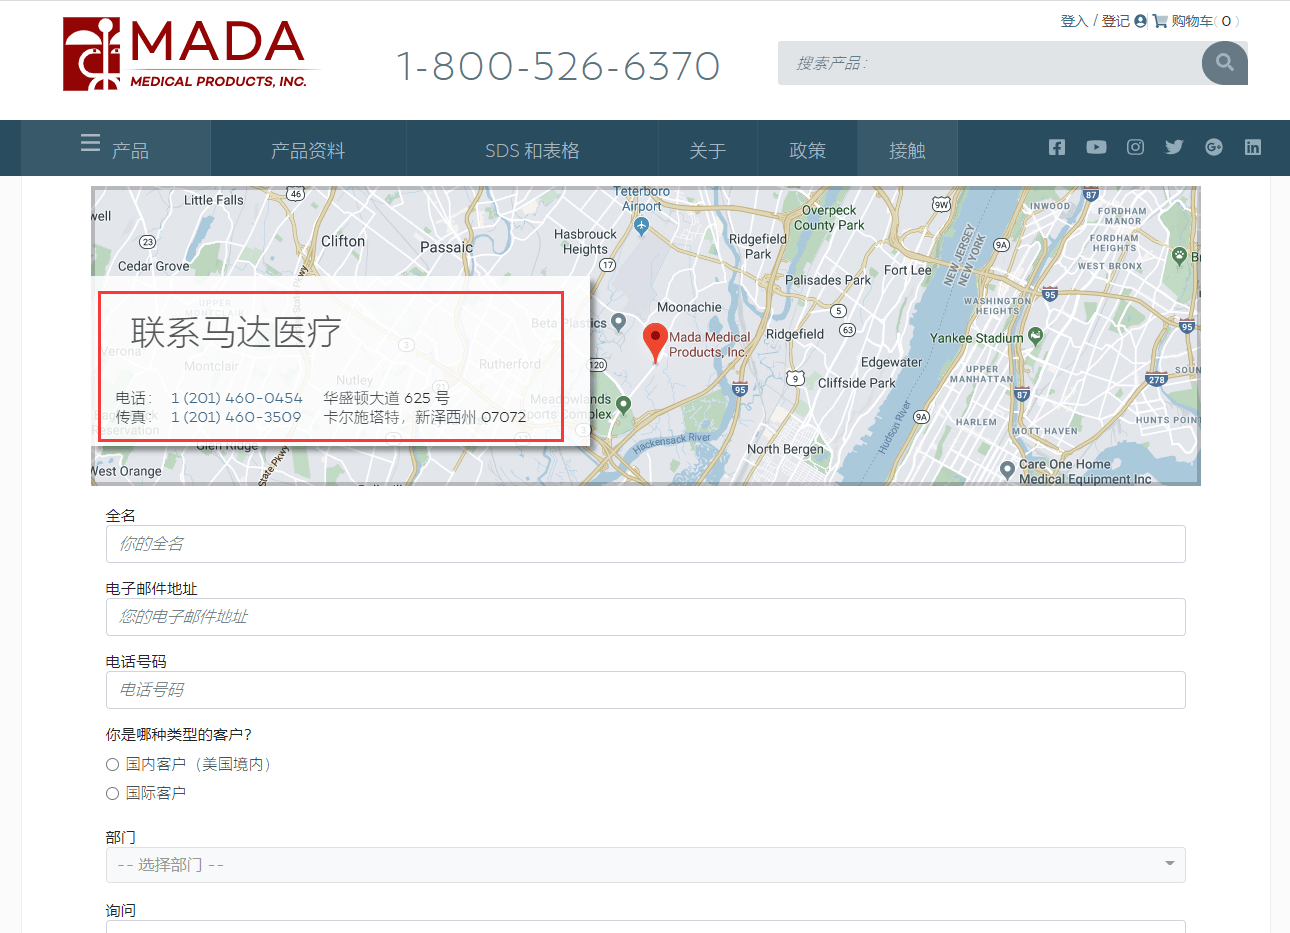This screenshot has width=1290, height=933.
Task: Click the red Mada Medical map pin
Action: click(x=655, y=342)
